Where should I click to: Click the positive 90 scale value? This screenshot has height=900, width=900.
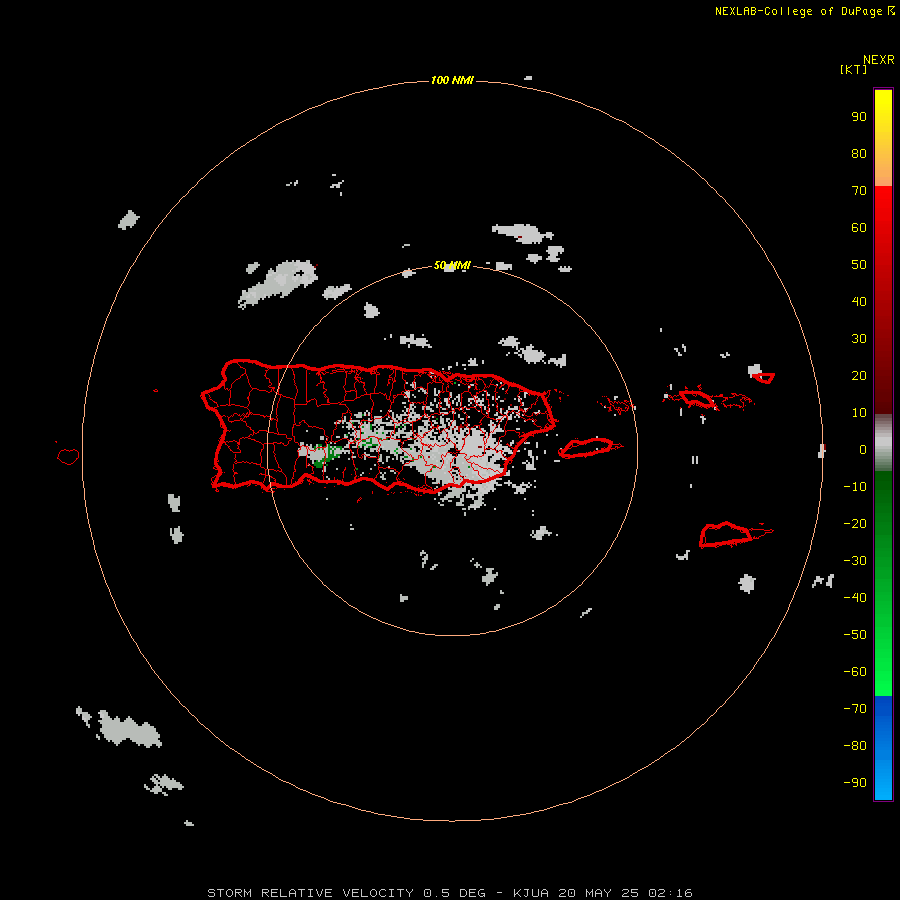coord(859,117)
